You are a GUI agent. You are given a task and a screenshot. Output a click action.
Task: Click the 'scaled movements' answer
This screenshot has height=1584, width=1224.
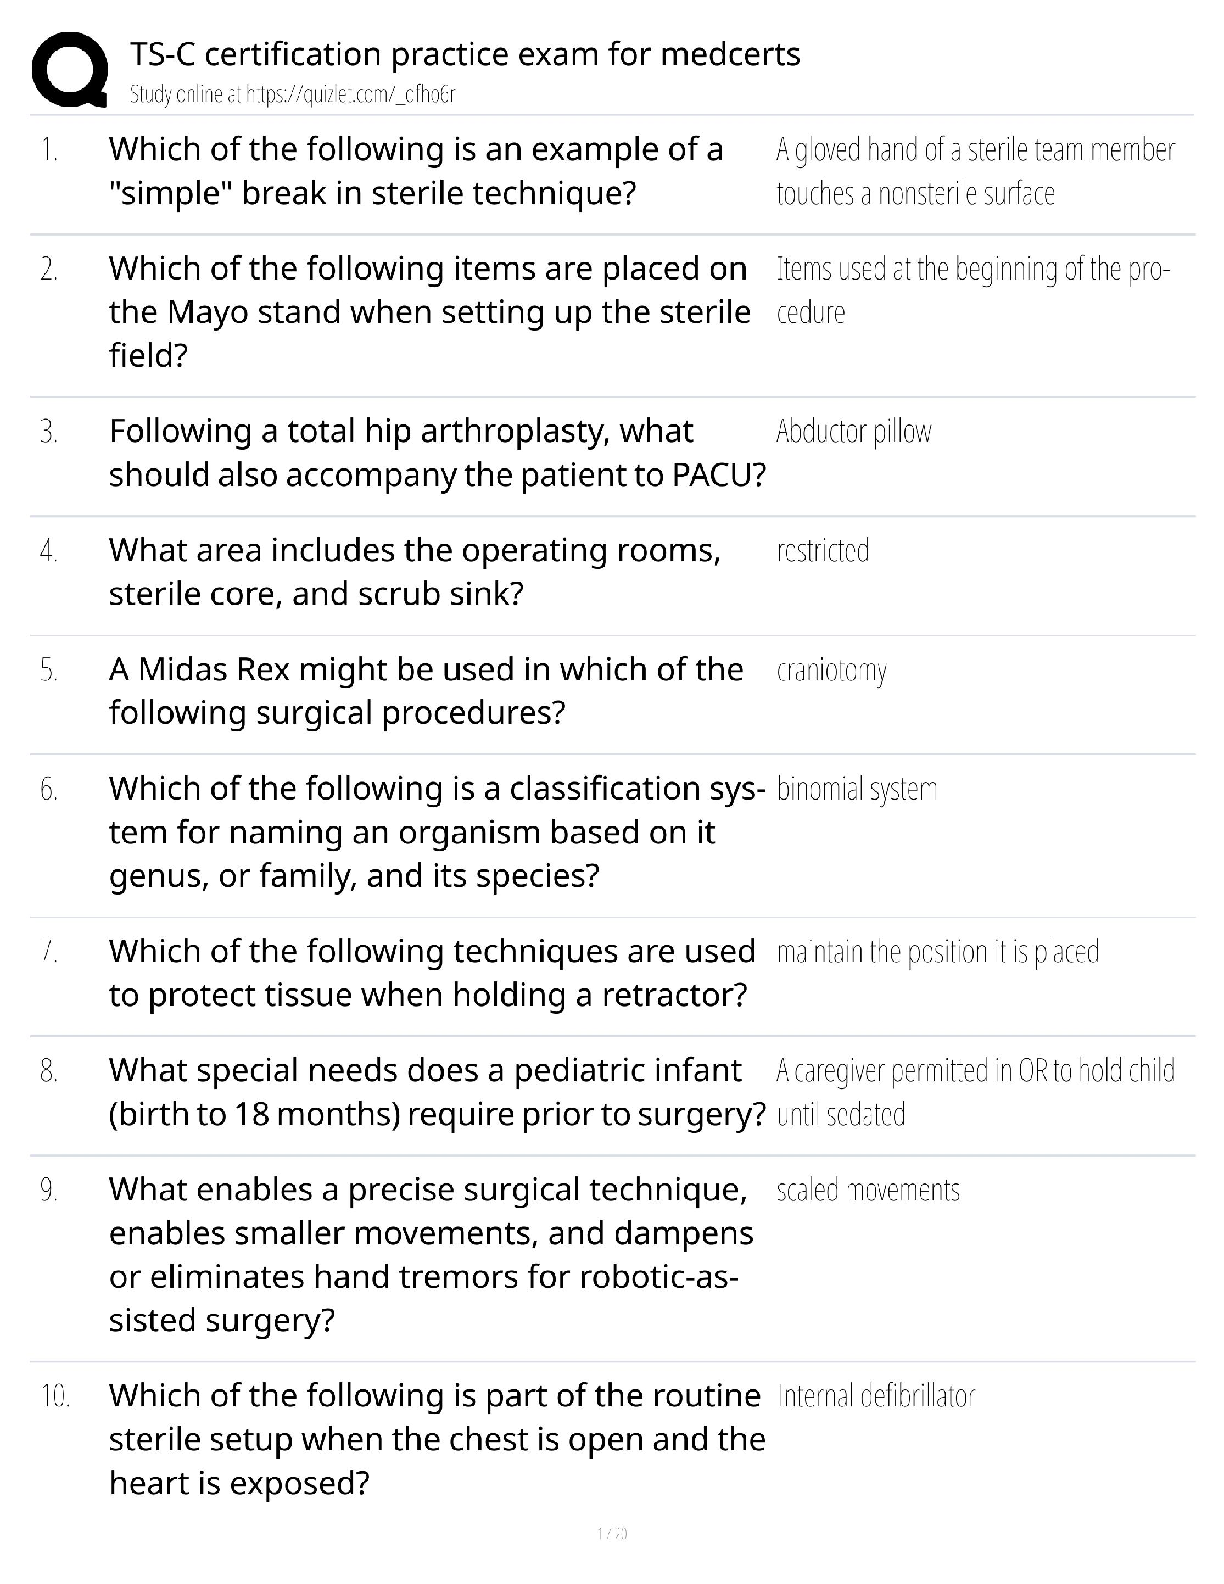[x=867, y=1190]
